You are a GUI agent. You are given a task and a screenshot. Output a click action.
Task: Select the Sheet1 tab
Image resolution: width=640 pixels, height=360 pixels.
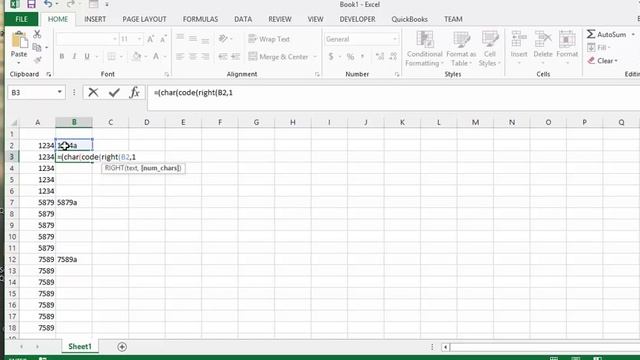(80, 347)
